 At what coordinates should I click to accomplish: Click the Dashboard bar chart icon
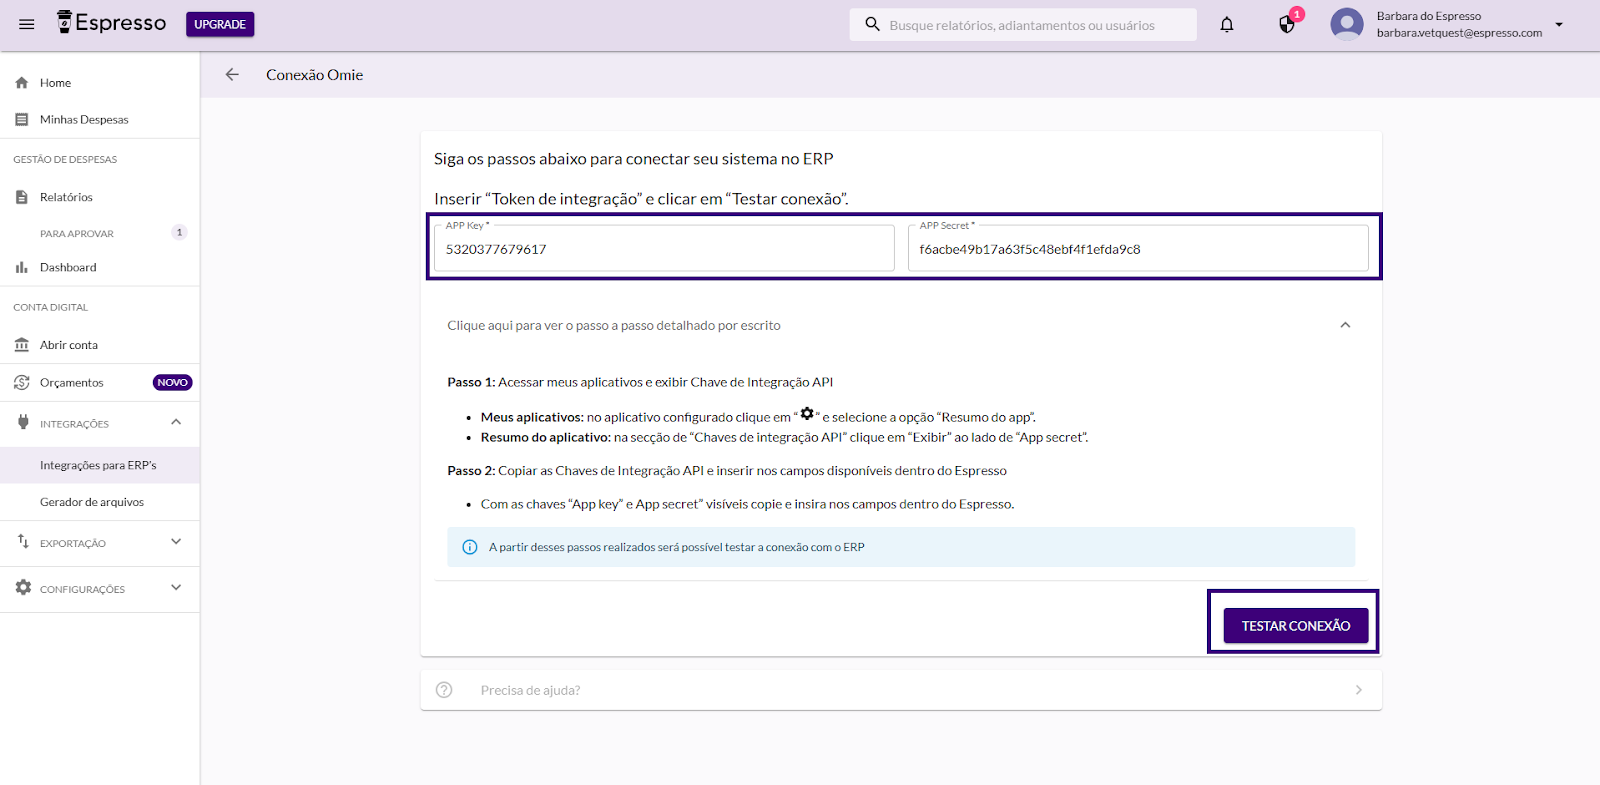pyautogui.click(x=22, y=267)
